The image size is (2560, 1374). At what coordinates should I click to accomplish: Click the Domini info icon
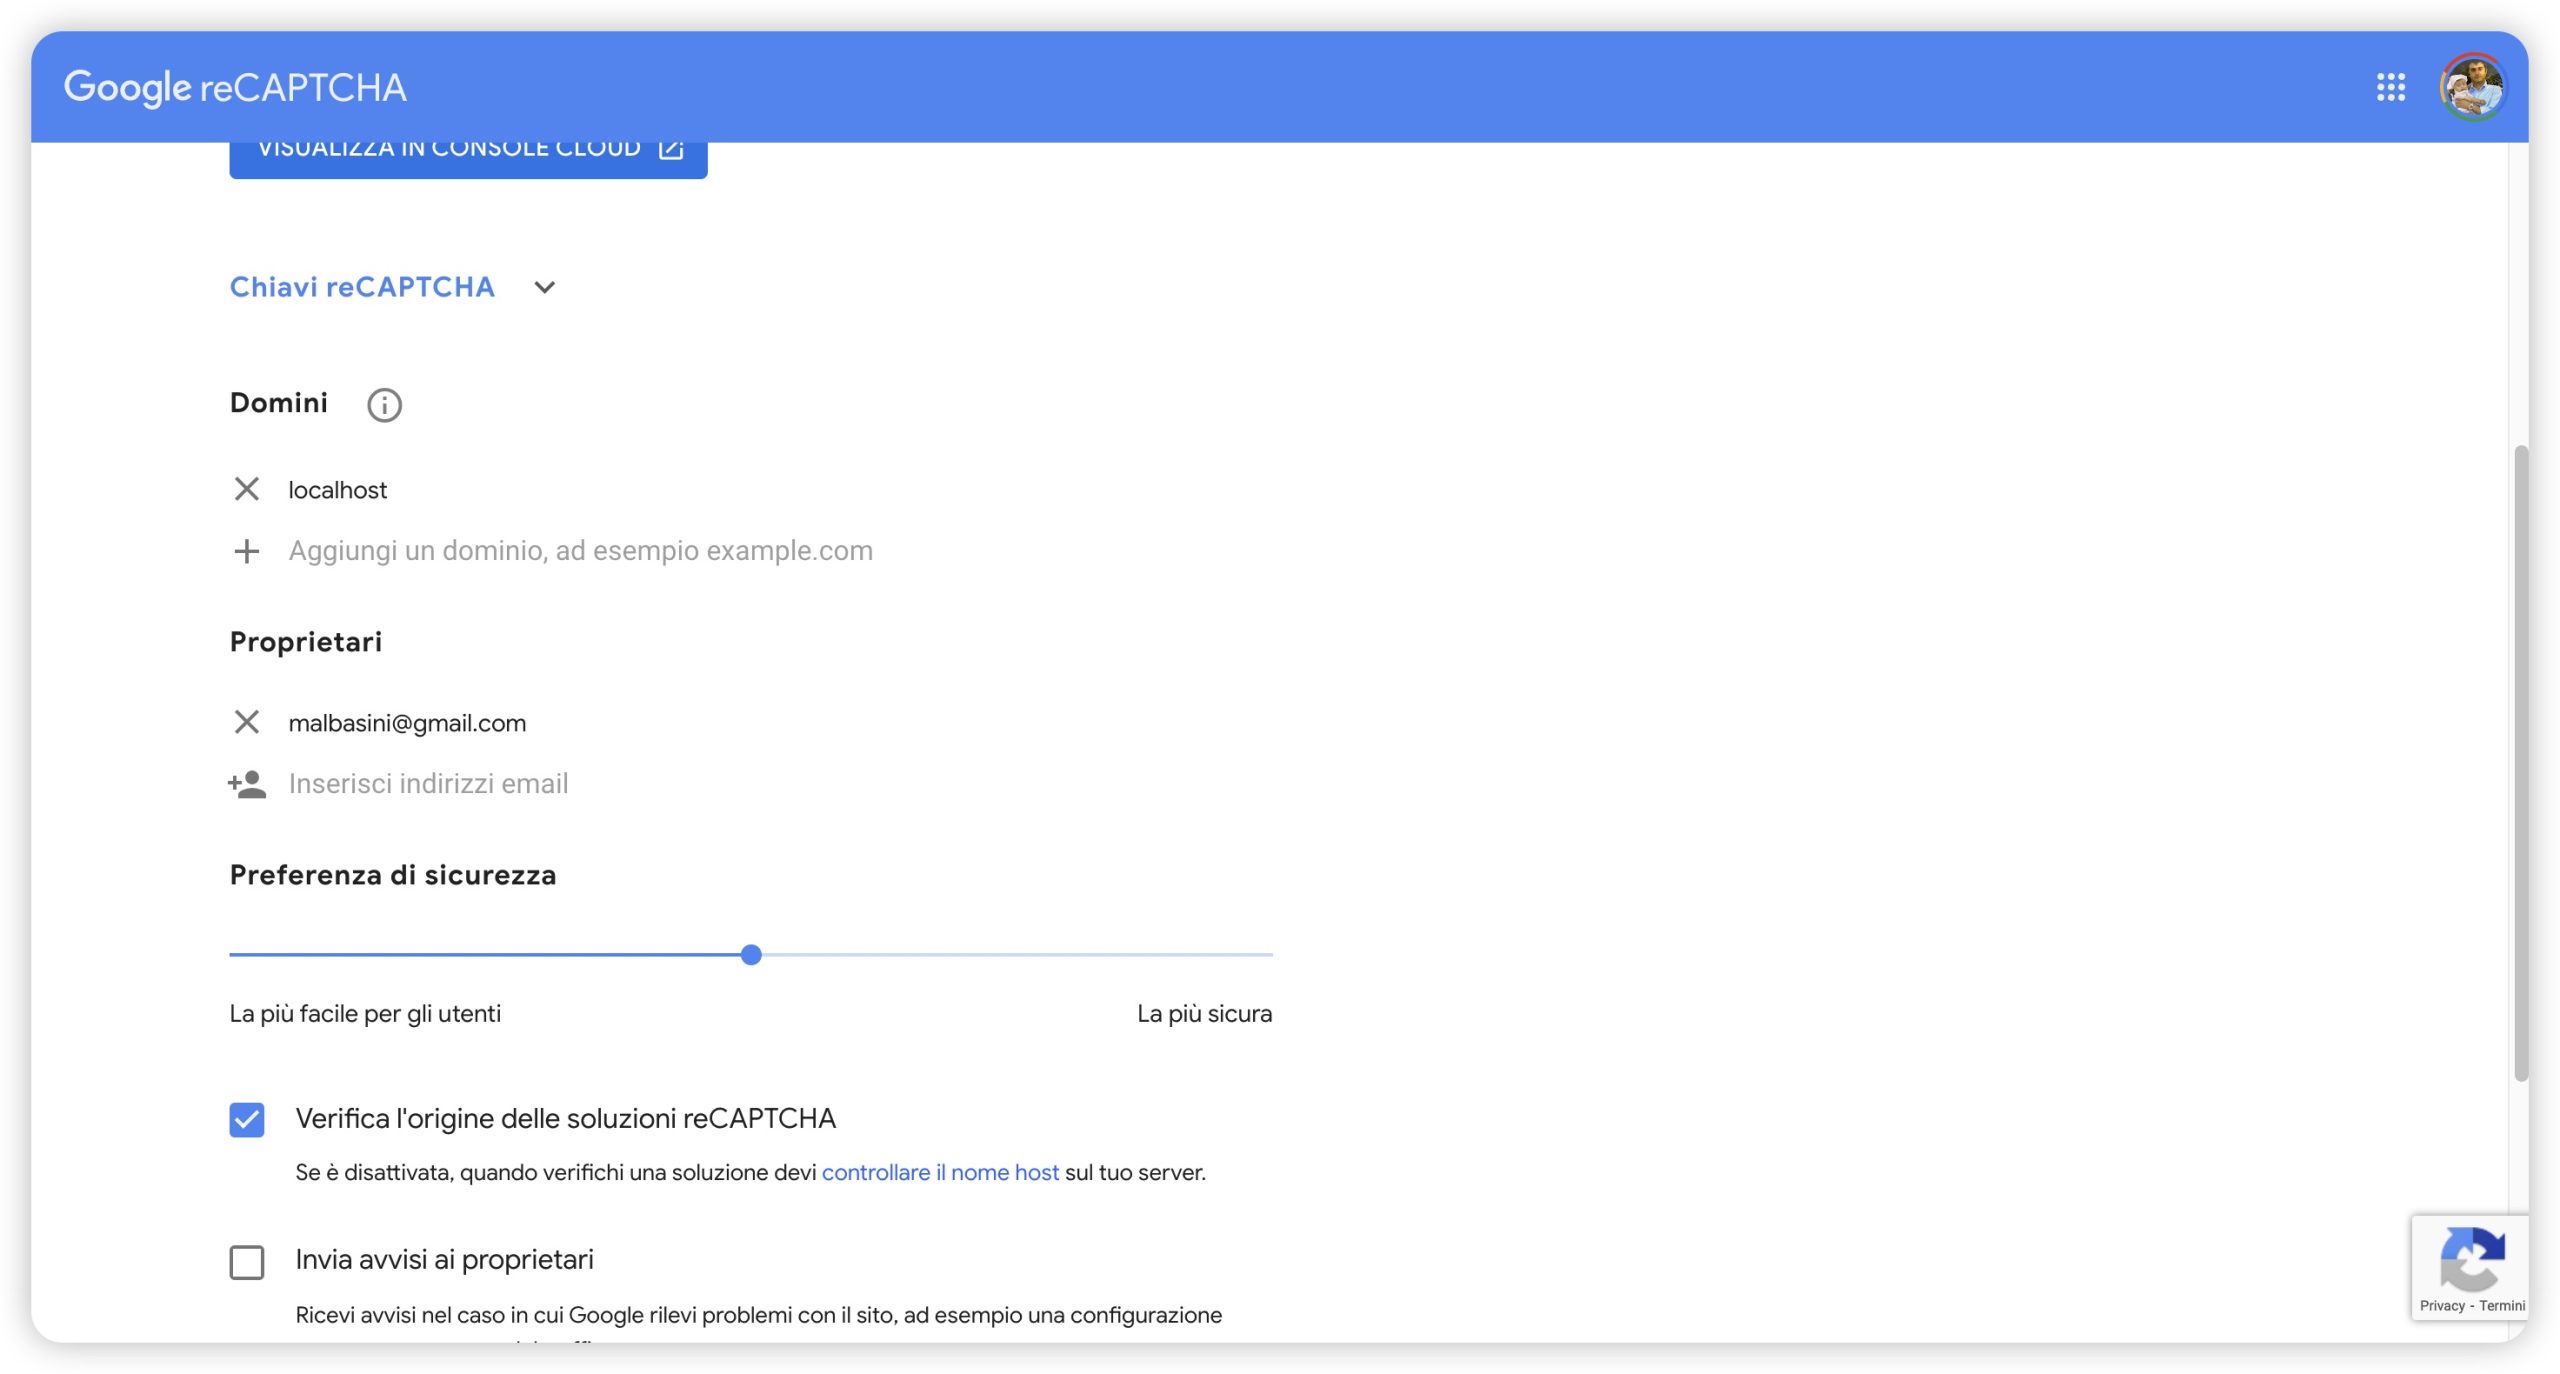[x=384, y=404]
